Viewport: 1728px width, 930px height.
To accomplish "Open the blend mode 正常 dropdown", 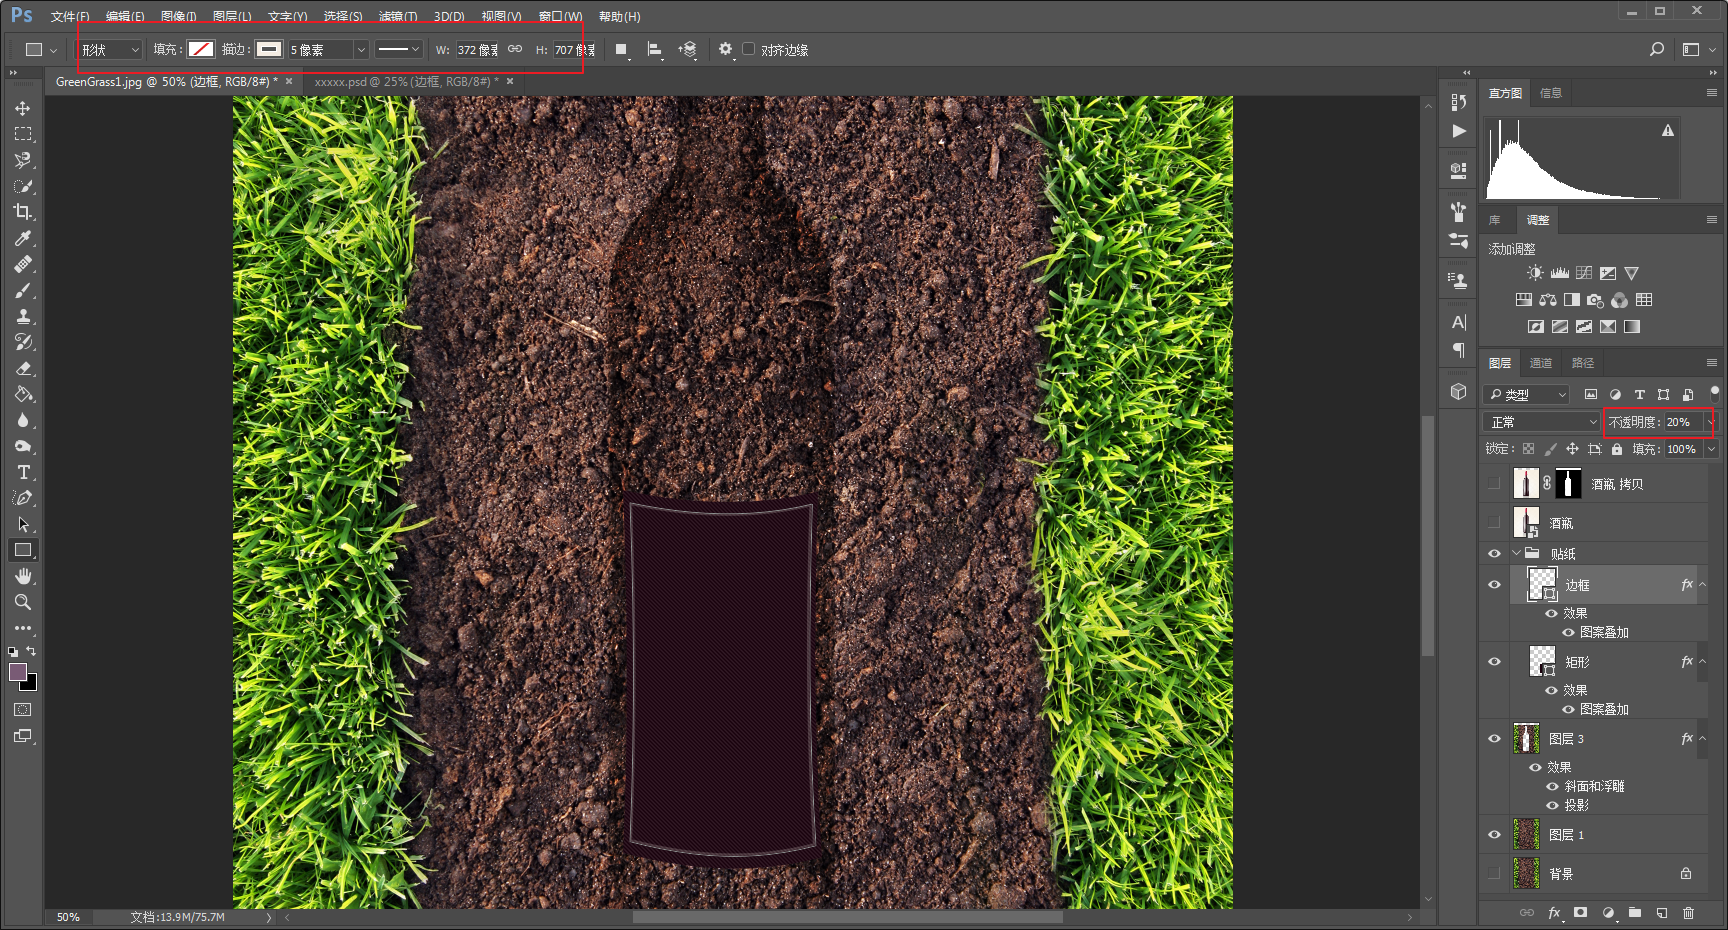I will tap(1543, 422).
